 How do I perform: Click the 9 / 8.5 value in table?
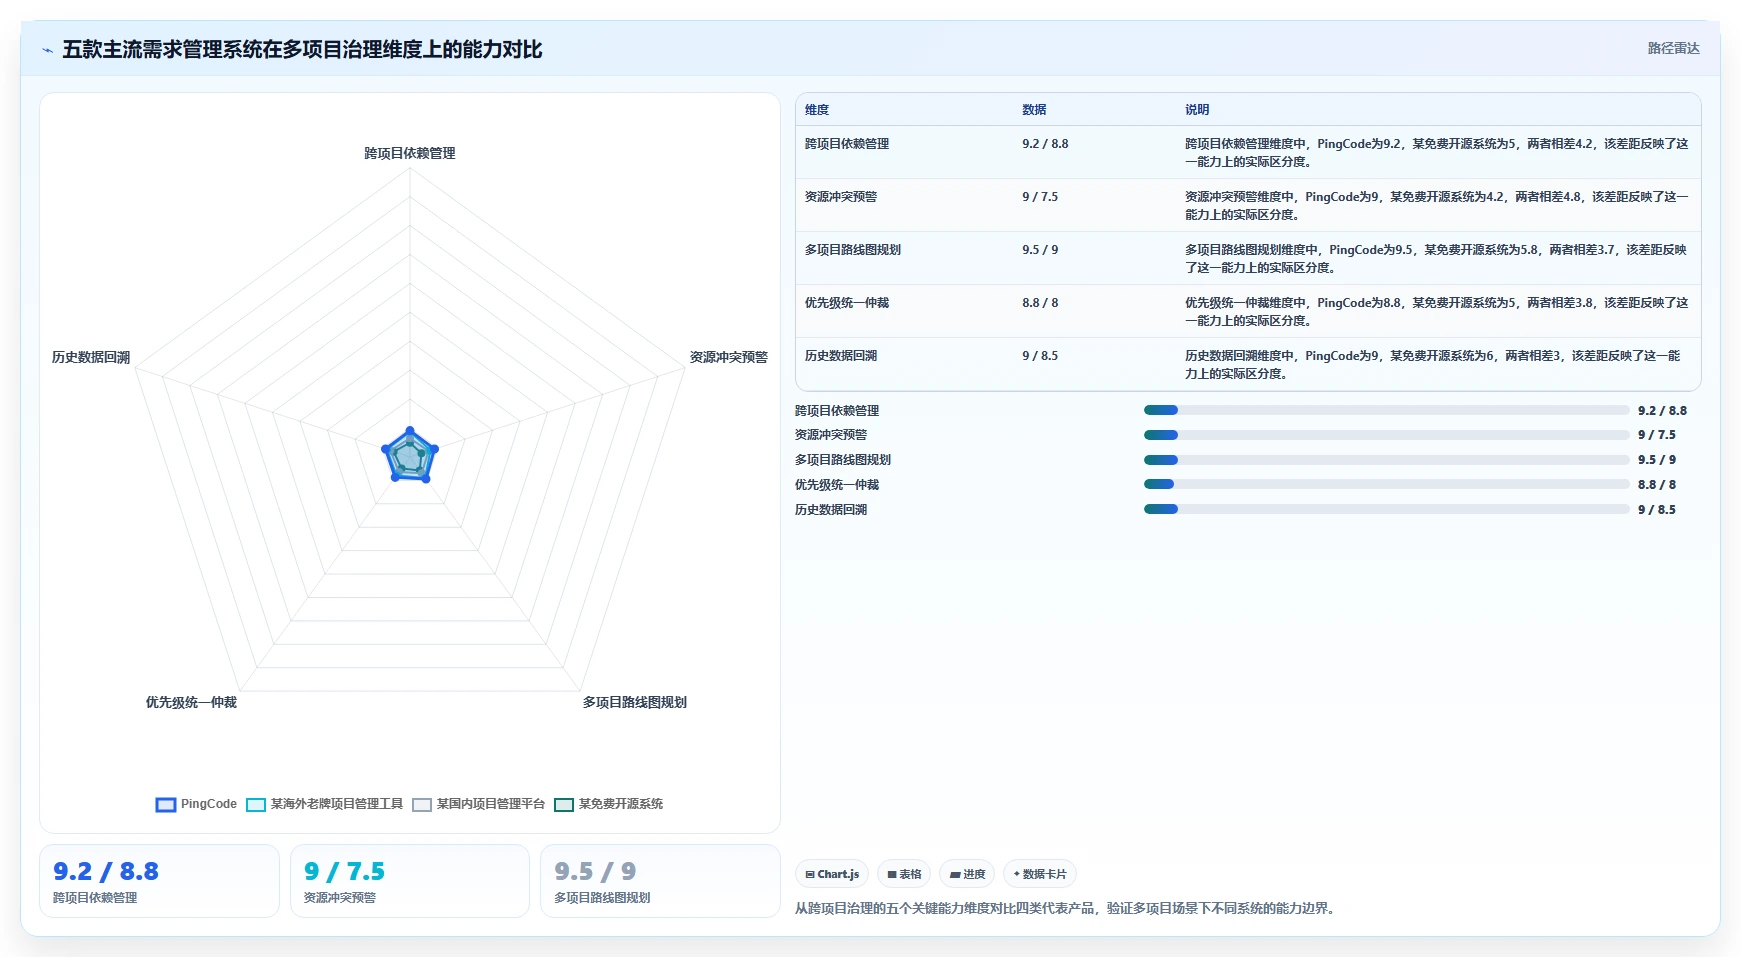pos(1040,356)
